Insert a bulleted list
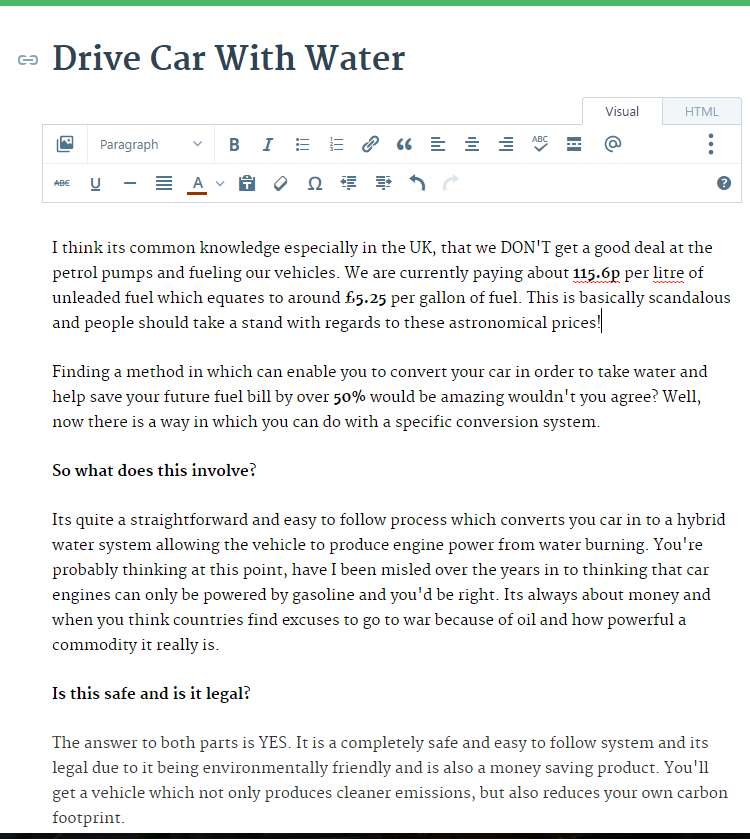Viewport: 750px width, 839px height. coord(302,144)
